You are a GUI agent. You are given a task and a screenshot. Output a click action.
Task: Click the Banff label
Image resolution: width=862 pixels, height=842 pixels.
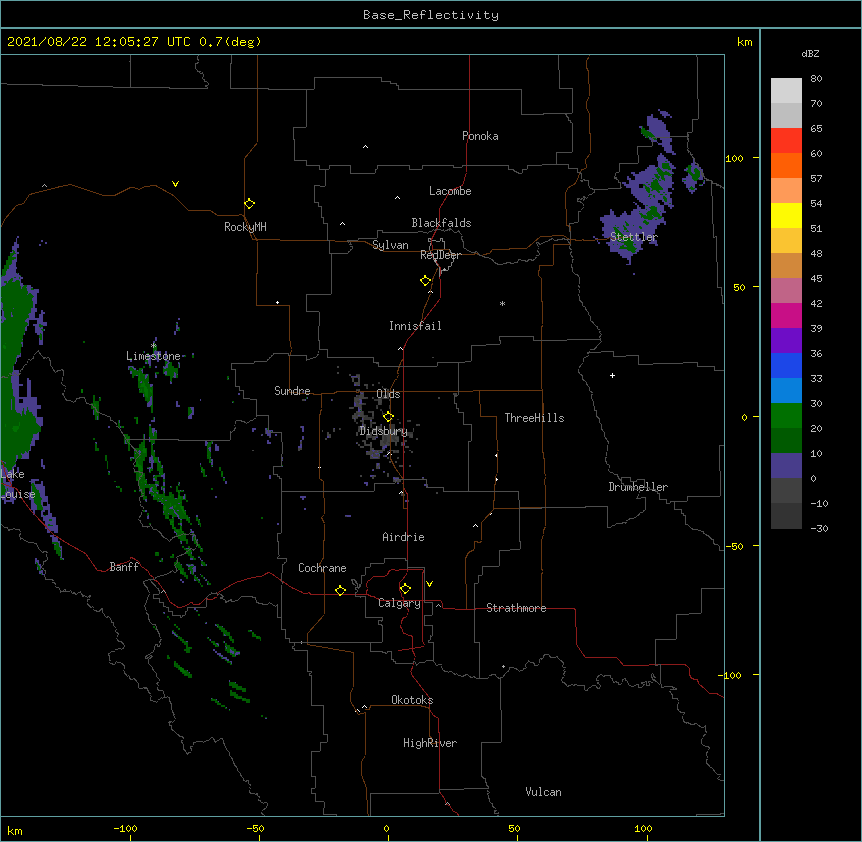pyautogui.click(x=124, y=567)
